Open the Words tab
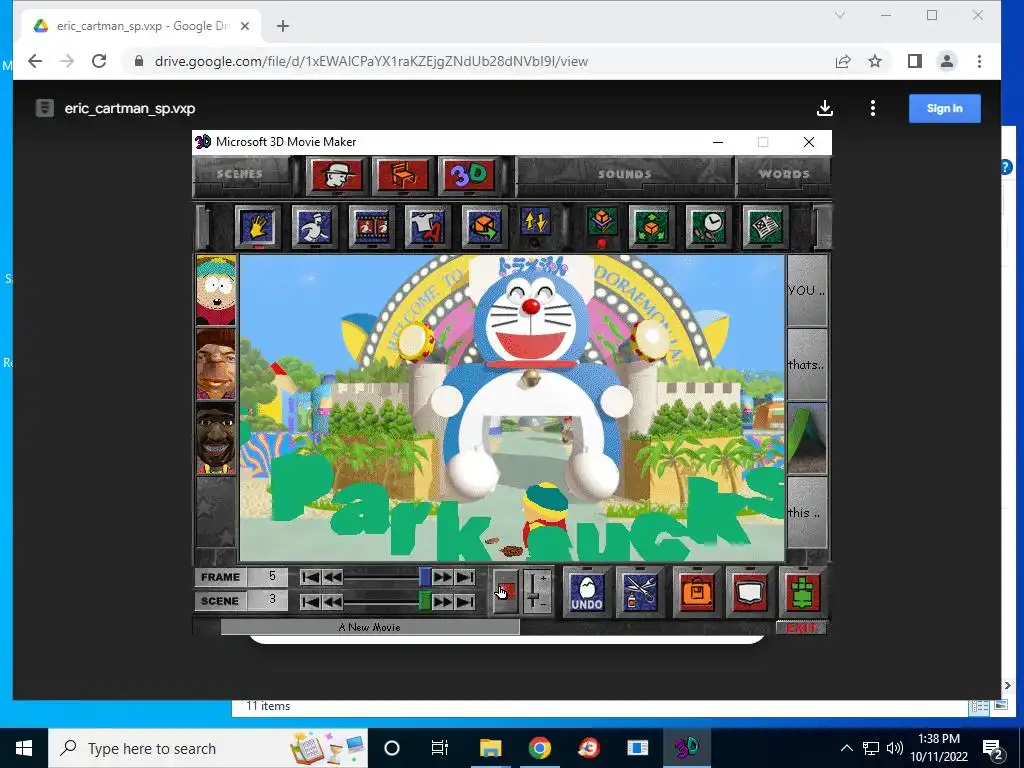This screenshot has width=1024, height=768. [784, 174]
